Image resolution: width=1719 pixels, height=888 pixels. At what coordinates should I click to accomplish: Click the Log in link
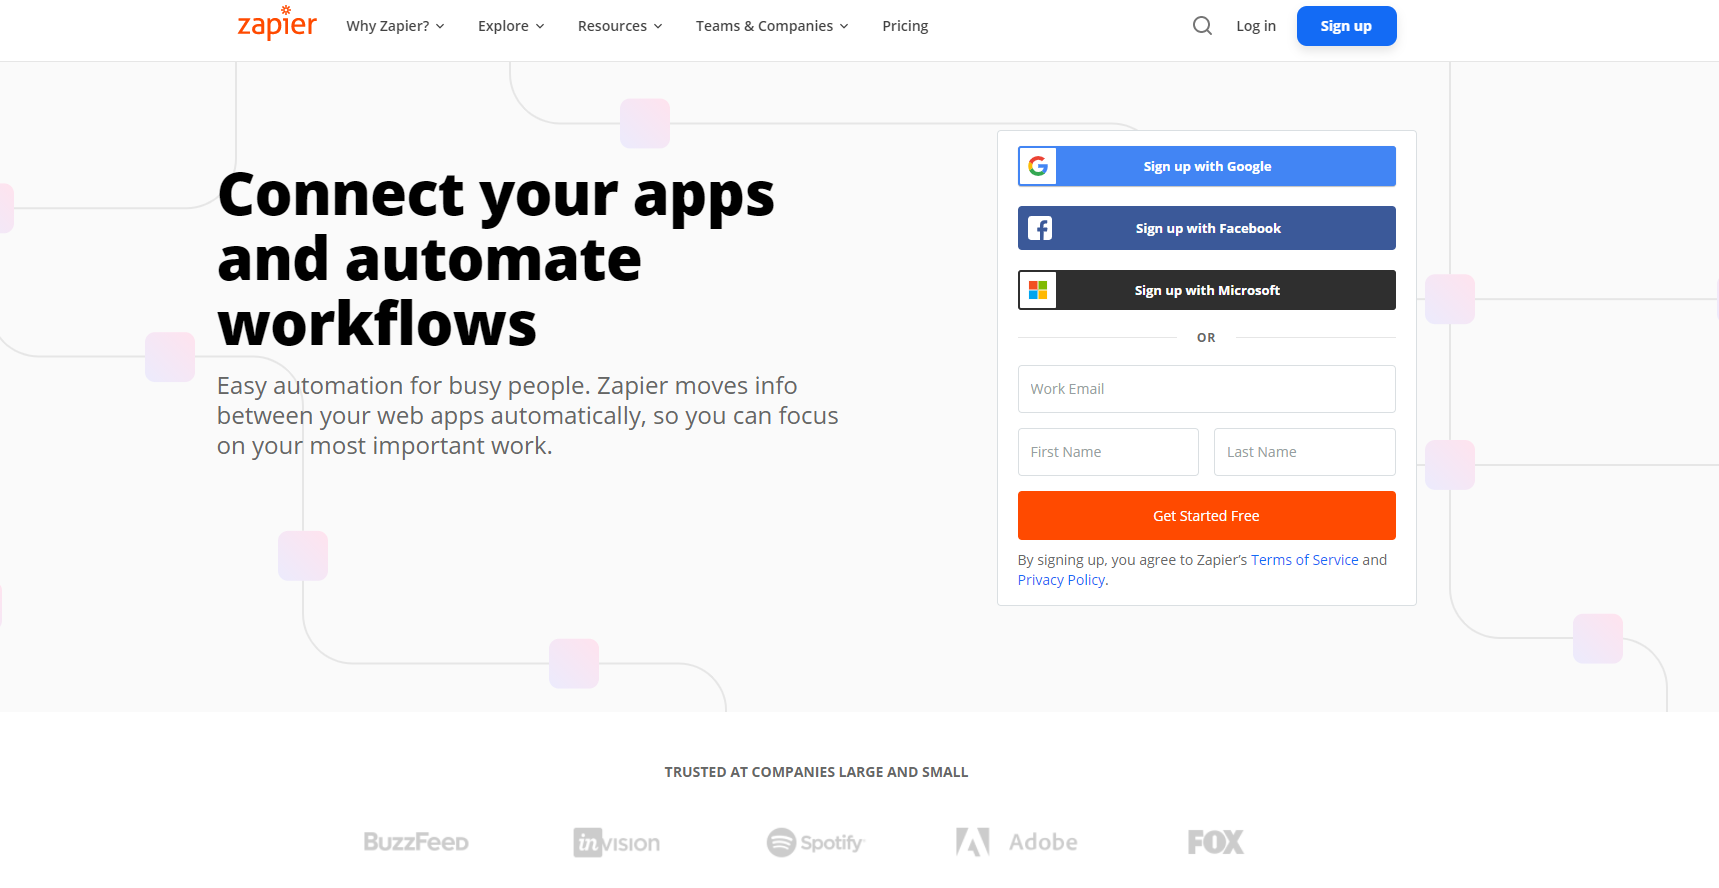pos(1256,26)
